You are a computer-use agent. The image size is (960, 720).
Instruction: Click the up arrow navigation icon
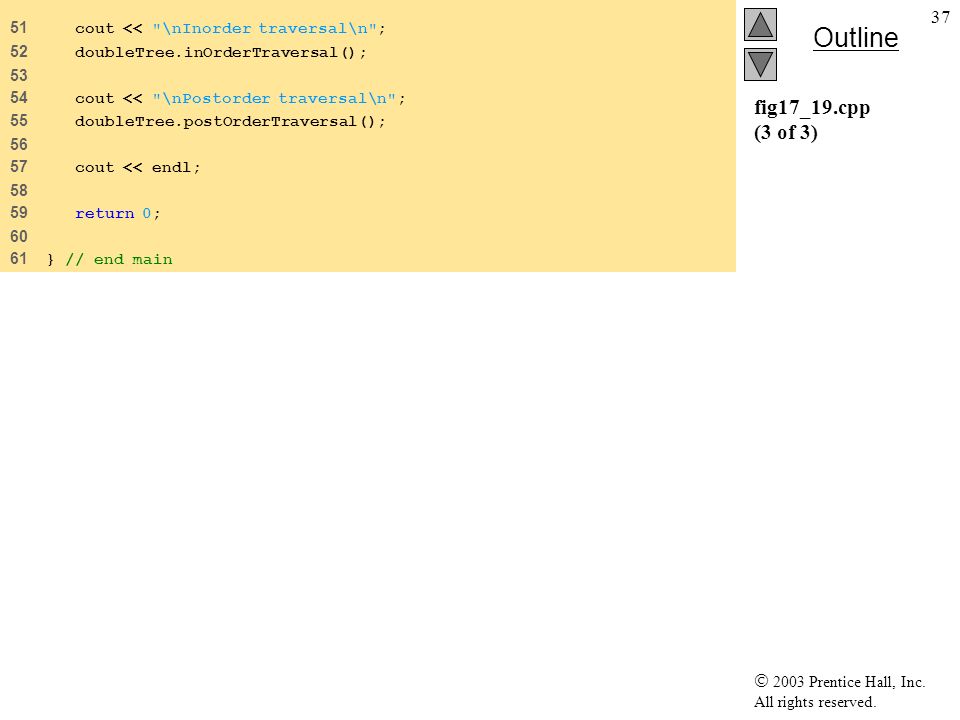click(760, 24)
